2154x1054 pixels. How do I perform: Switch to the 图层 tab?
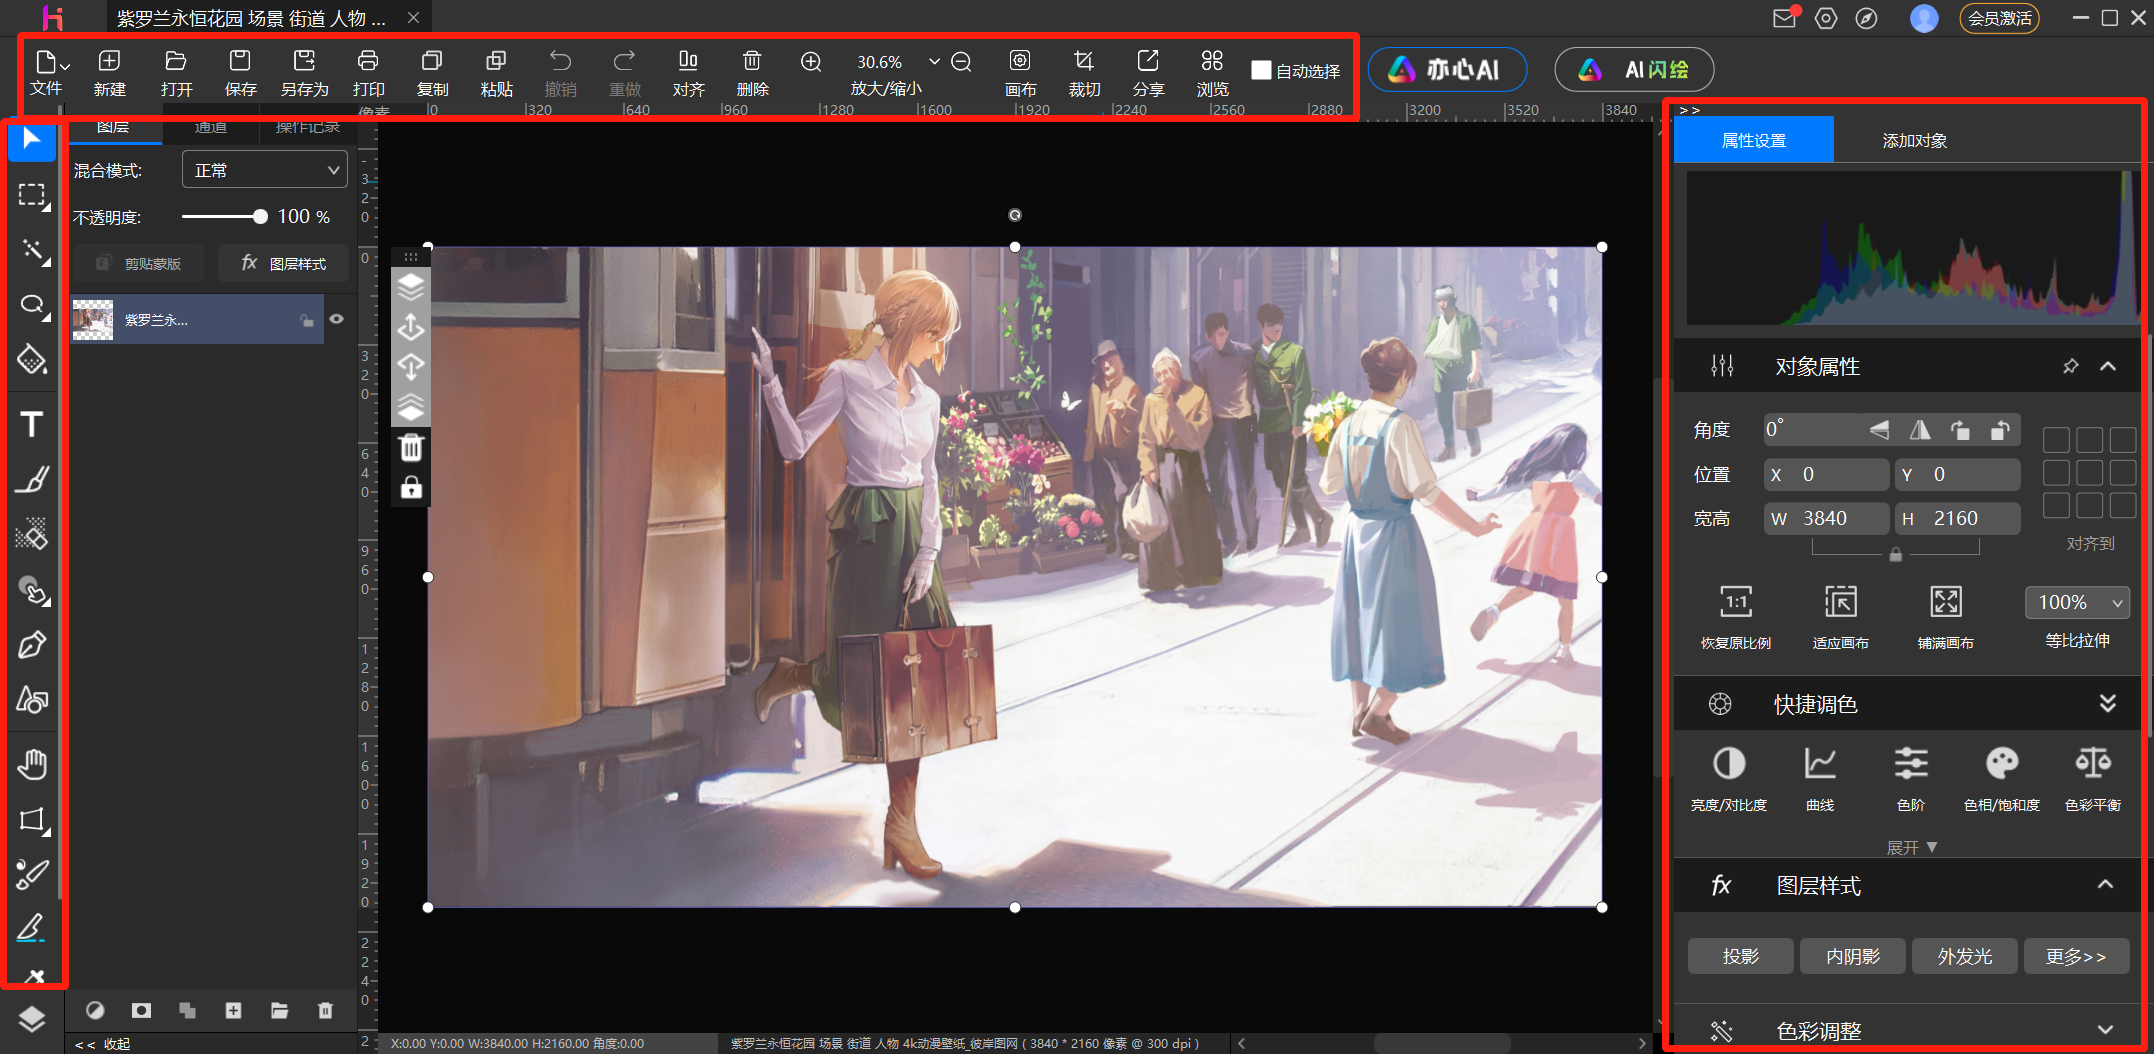[x=113, y=128]
